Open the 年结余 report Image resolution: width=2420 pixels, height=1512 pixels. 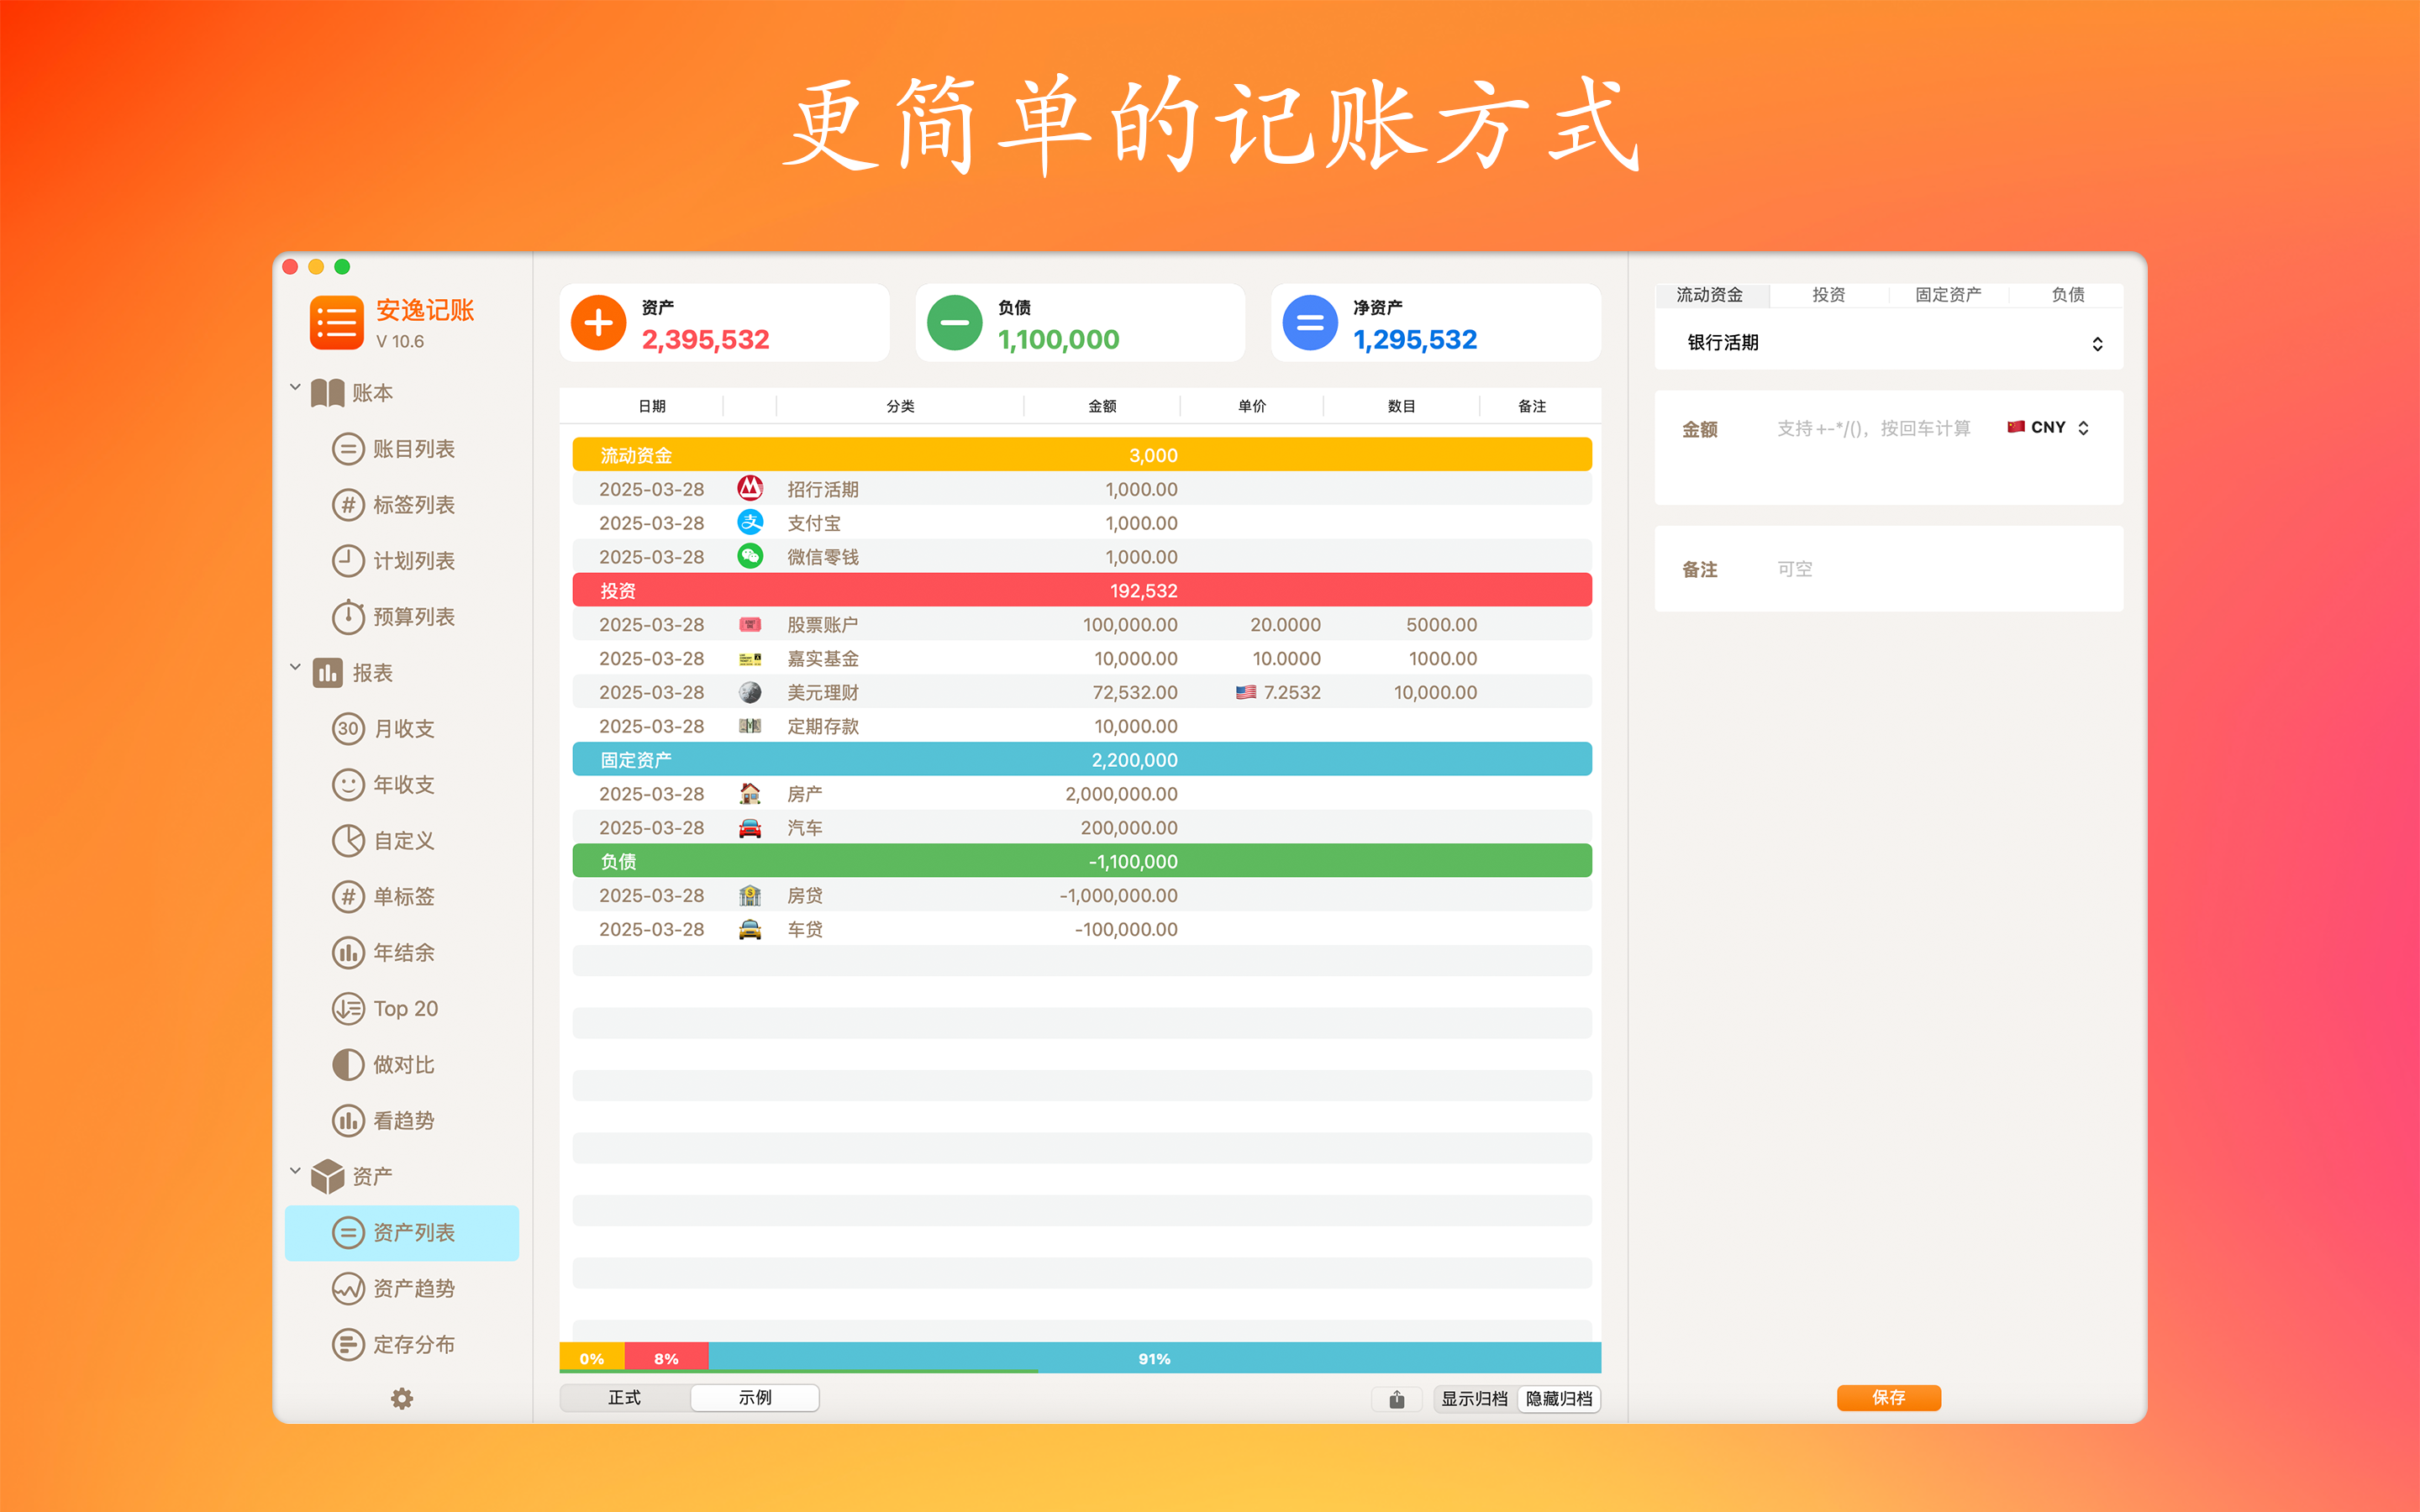point(402,953)
